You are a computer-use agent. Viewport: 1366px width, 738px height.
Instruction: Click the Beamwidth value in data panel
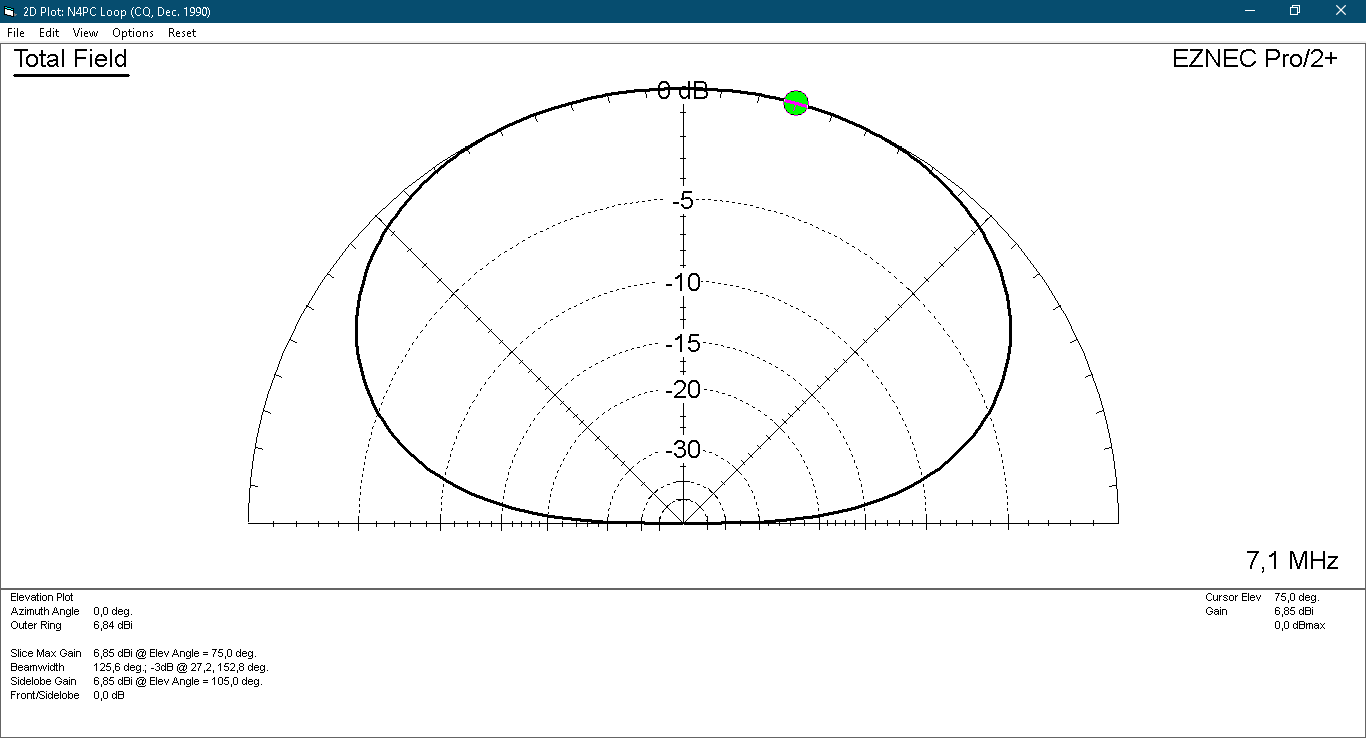[180, 667]
